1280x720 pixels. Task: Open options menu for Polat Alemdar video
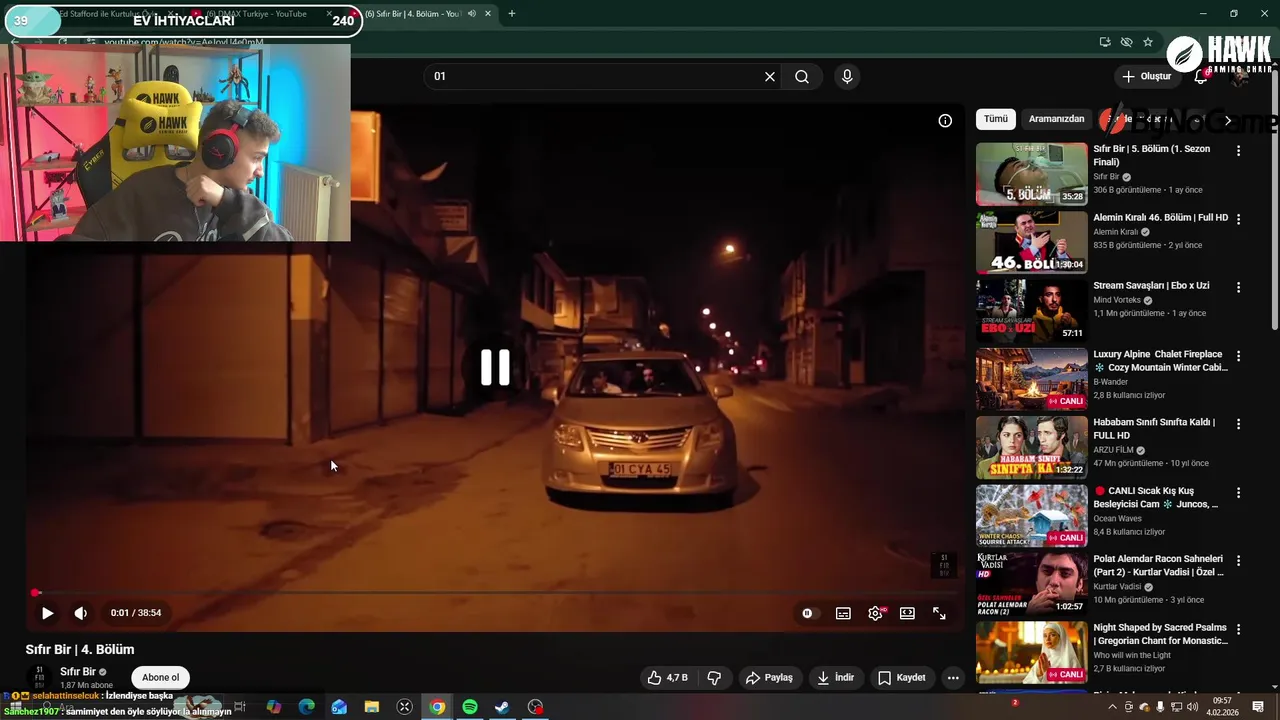pyautogui.click(x=1238, y=561)
